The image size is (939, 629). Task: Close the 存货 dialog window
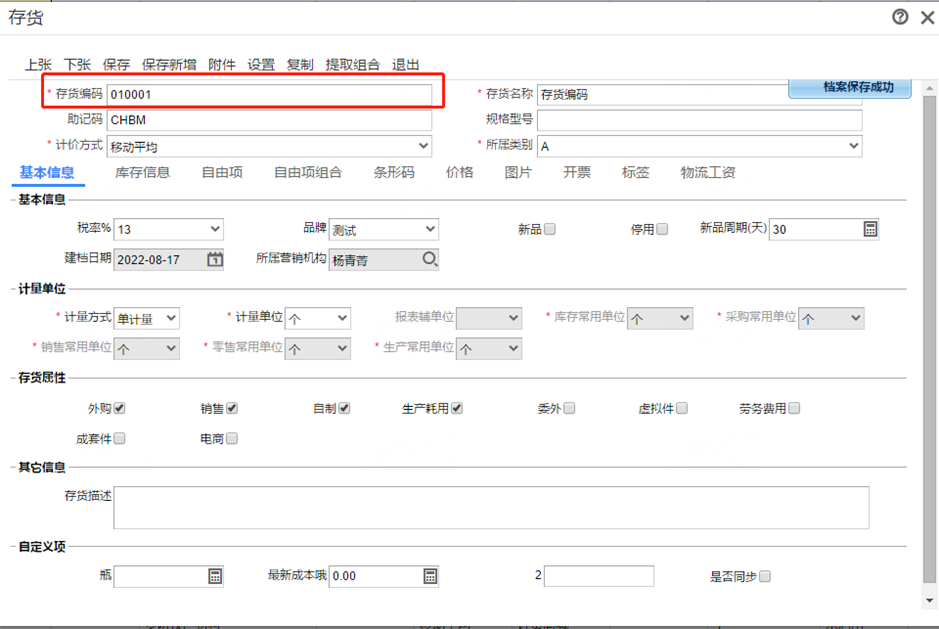[x=927, y=17]
